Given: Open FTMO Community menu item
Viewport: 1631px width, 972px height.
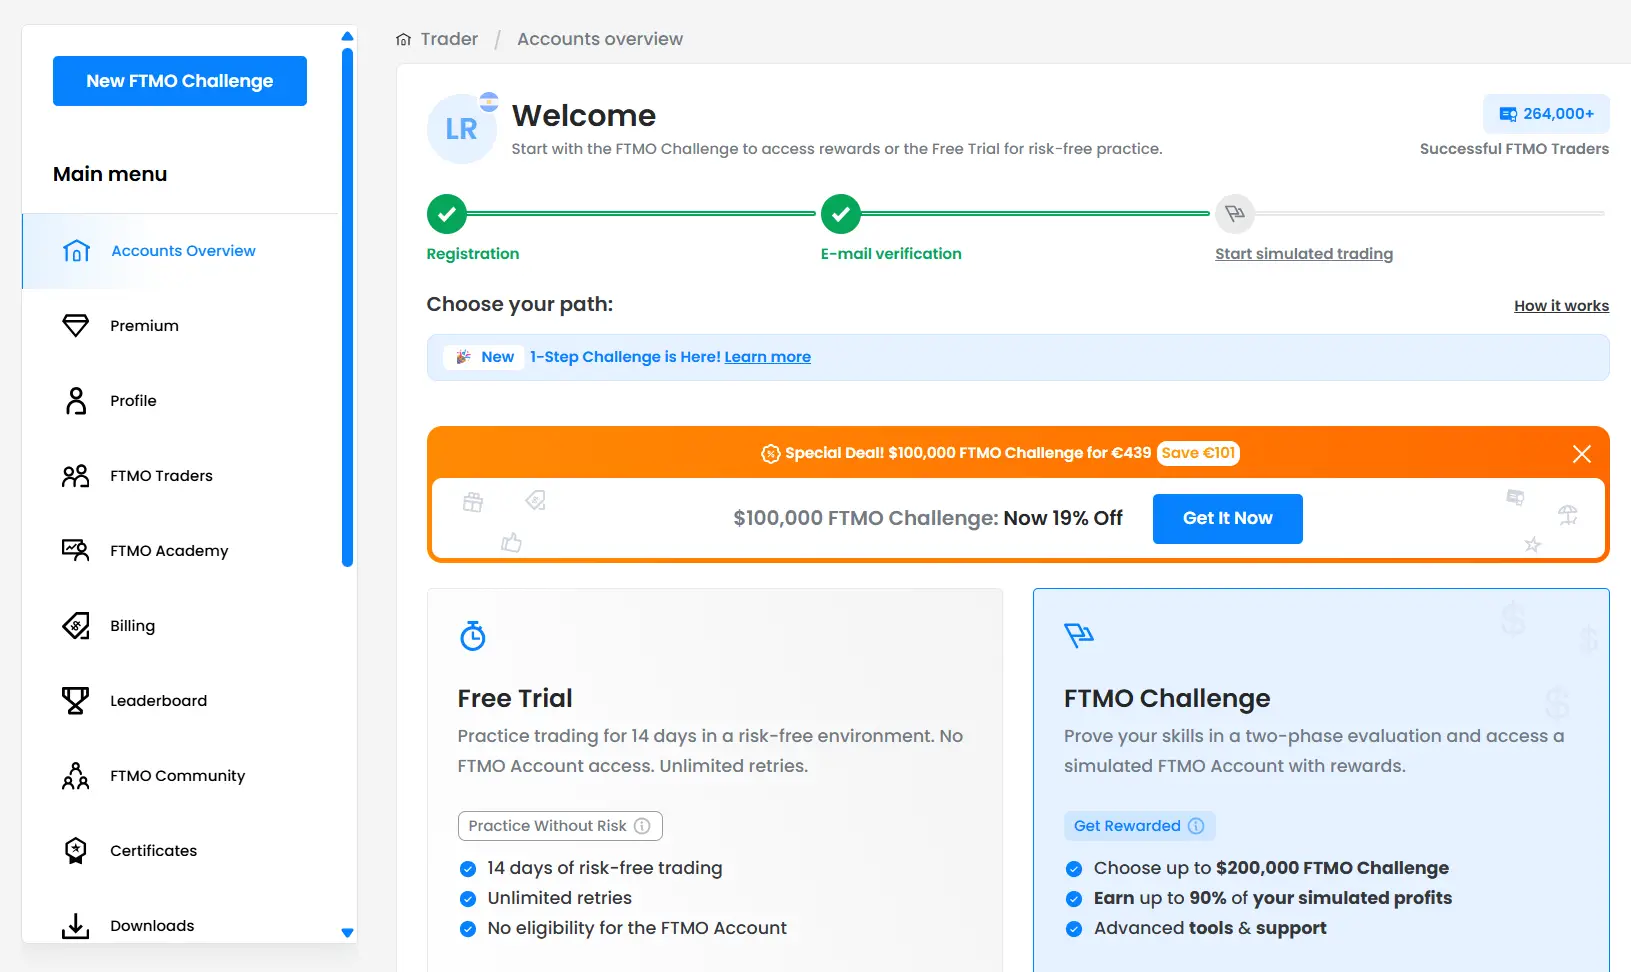Looking at the screenshot, I should click(x=181, y=776).
